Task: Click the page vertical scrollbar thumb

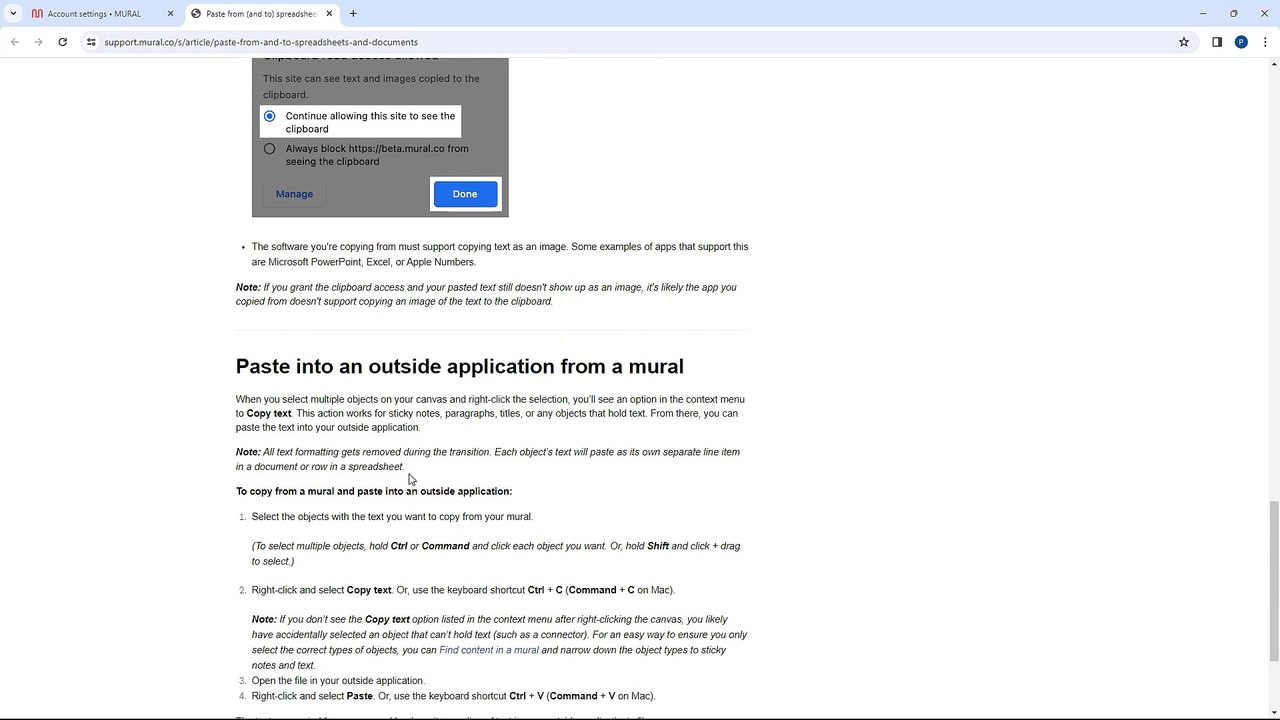Action: (1273, 580)
